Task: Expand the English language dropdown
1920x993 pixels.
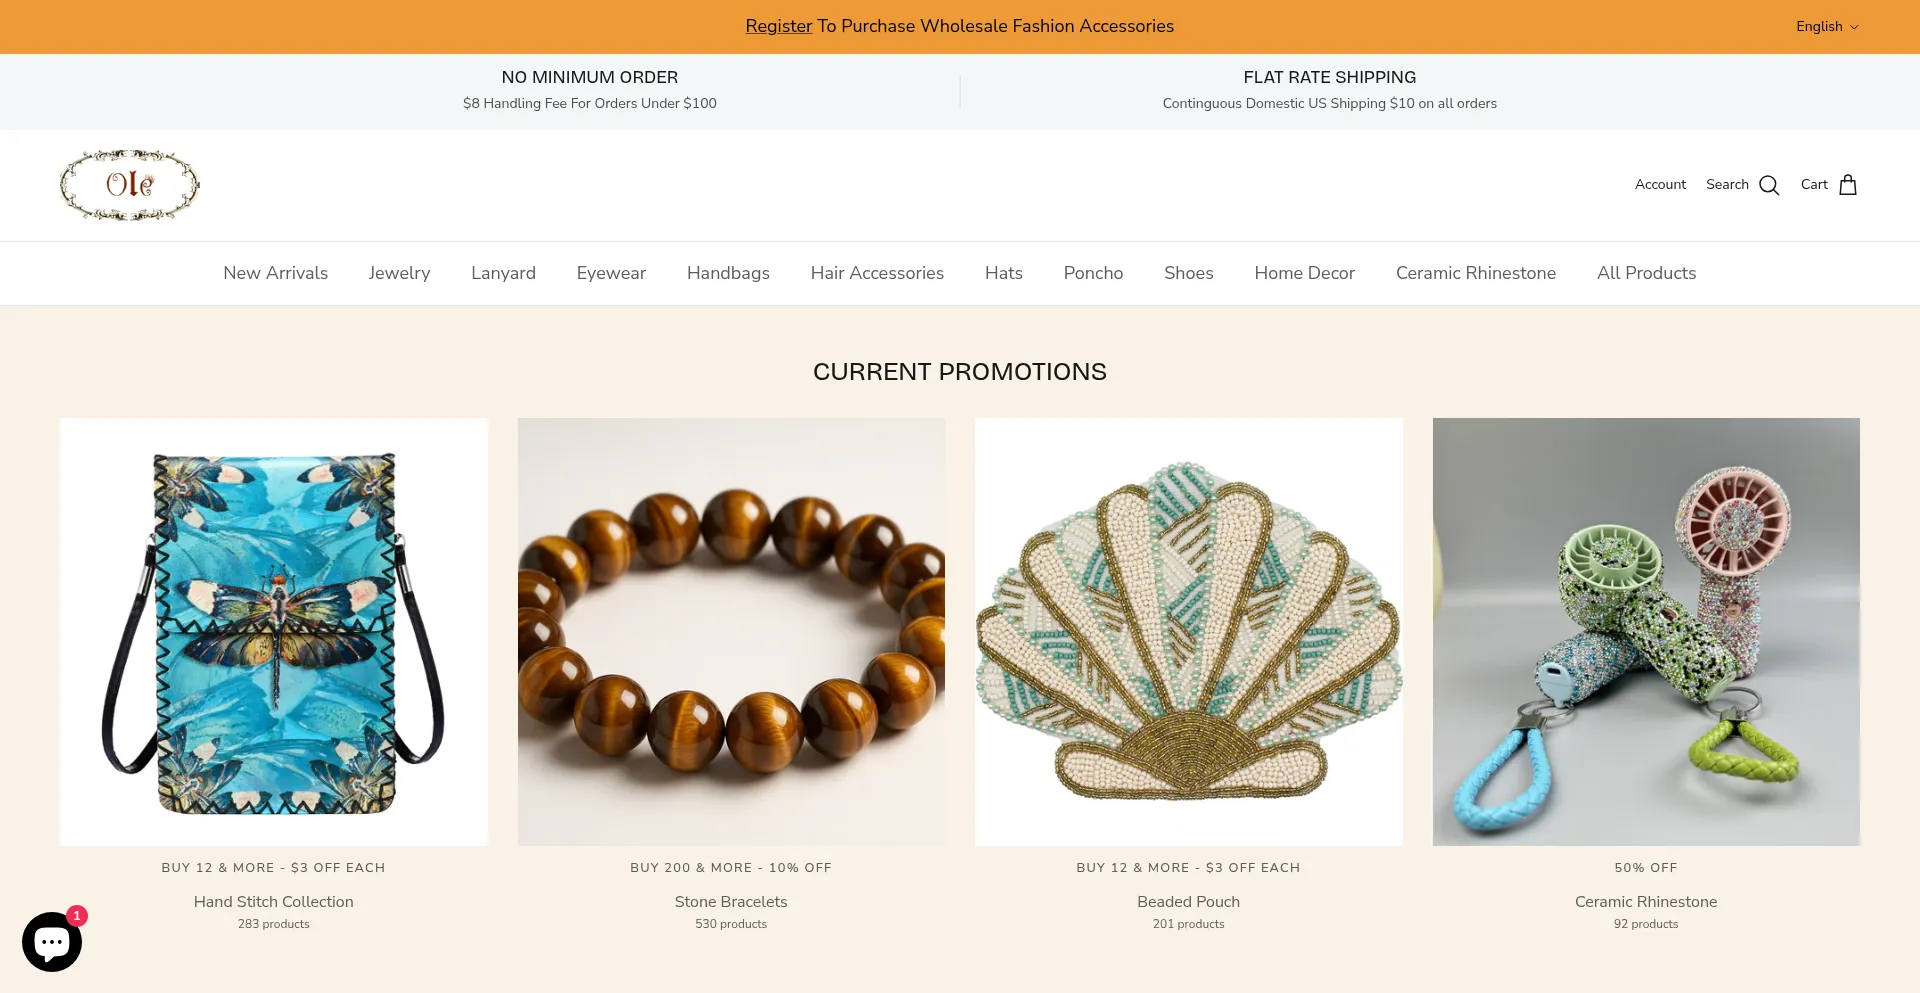Action: point(1827,27)
